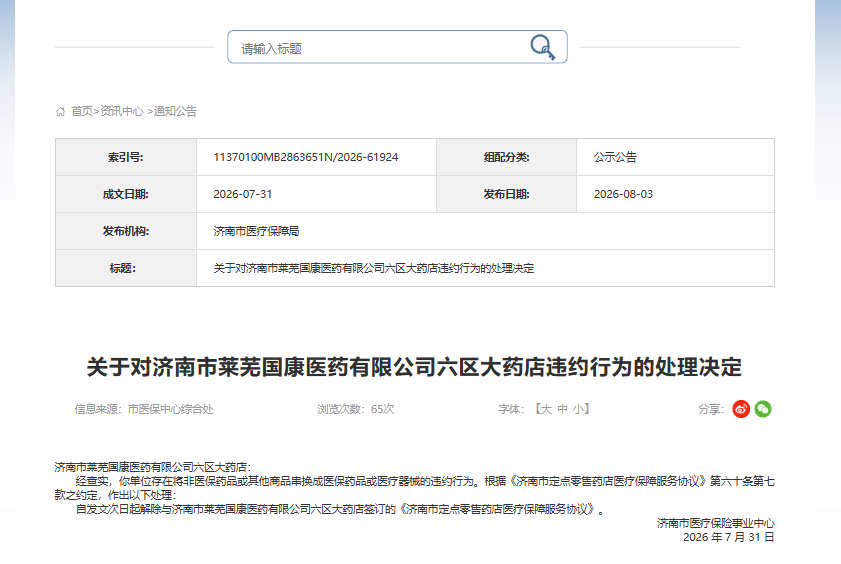The width and height of the screenshot is (841, 564).
Task: Click the magnifier search icon
Action: (x=543, y=47)
